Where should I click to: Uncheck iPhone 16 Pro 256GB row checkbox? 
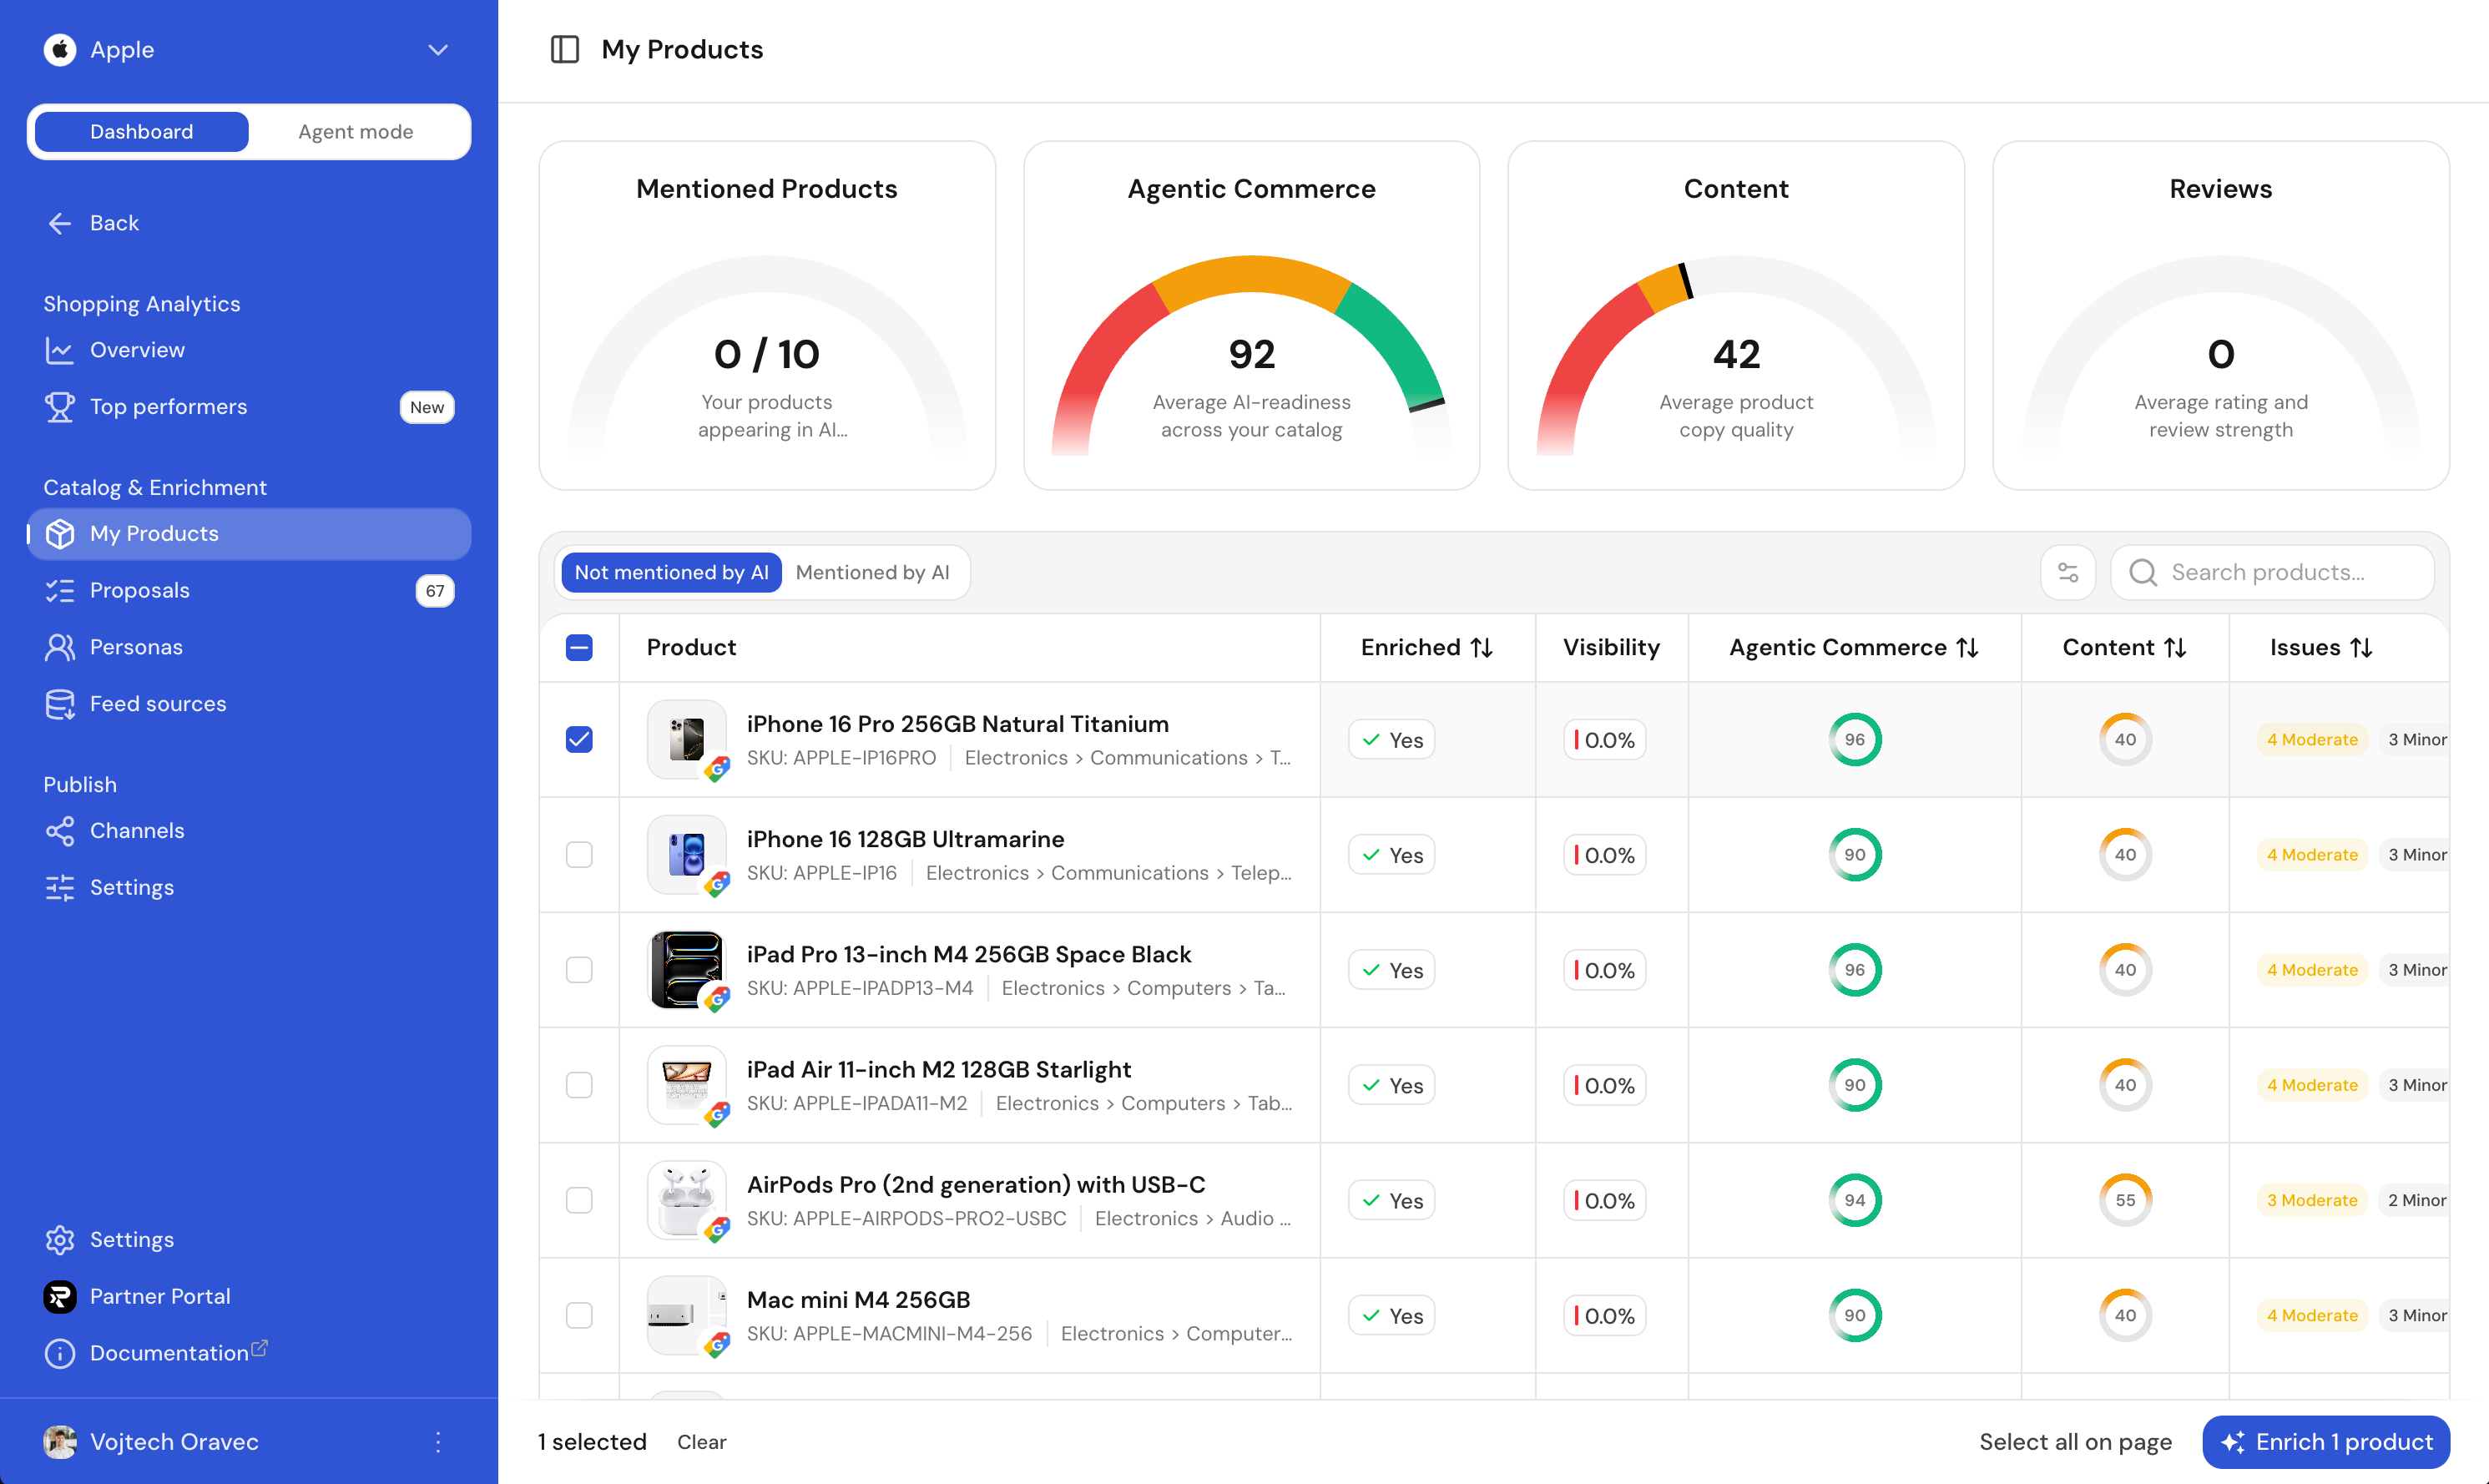click(579, 739)
